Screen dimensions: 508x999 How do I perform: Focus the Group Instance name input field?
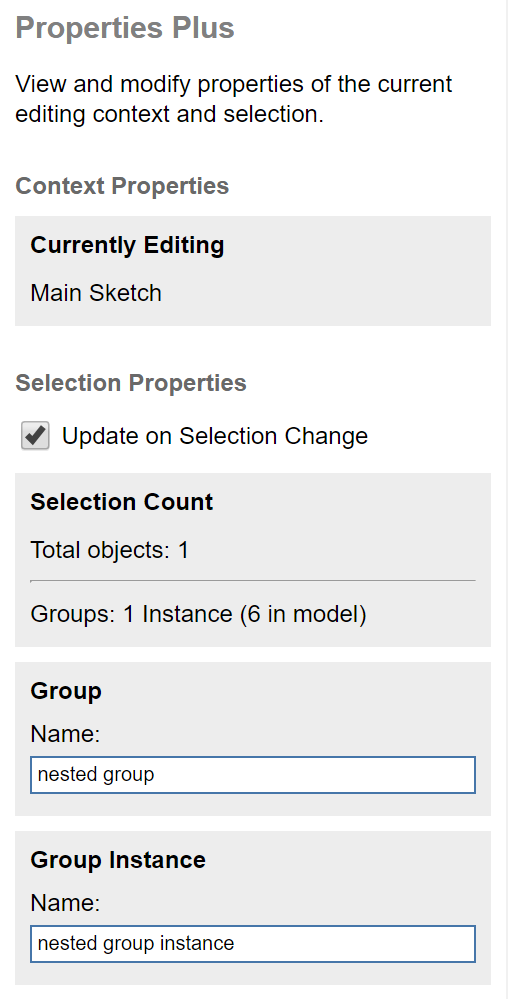click(x=253, y=944)
